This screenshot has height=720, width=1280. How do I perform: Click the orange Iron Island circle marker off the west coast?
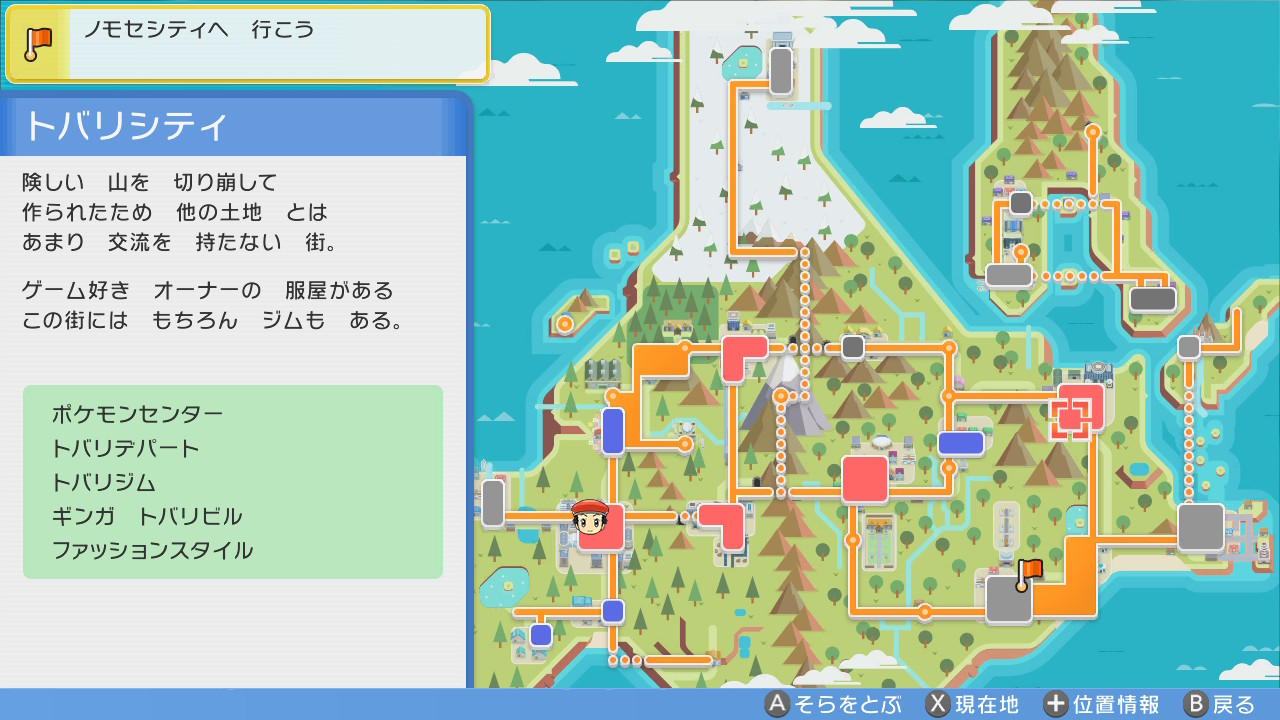(x=565, y=324)
